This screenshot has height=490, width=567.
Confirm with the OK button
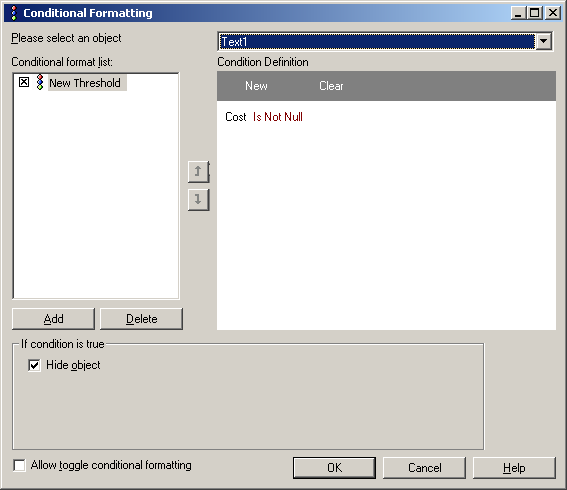(x=334, y=468)
